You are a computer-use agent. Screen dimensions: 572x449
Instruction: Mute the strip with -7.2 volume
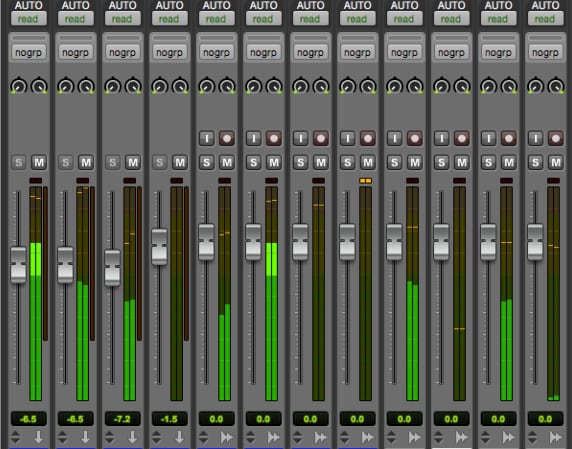pyautogui.click(x=133, y=162)
